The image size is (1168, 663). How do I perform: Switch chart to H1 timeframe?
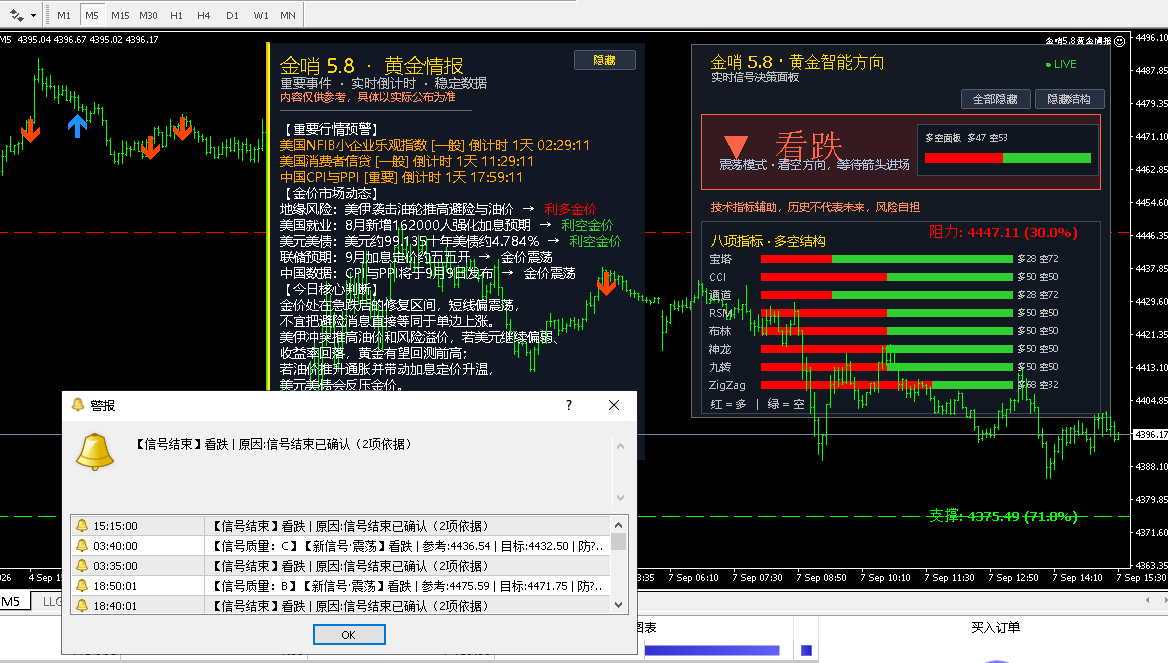coord(177,15)
